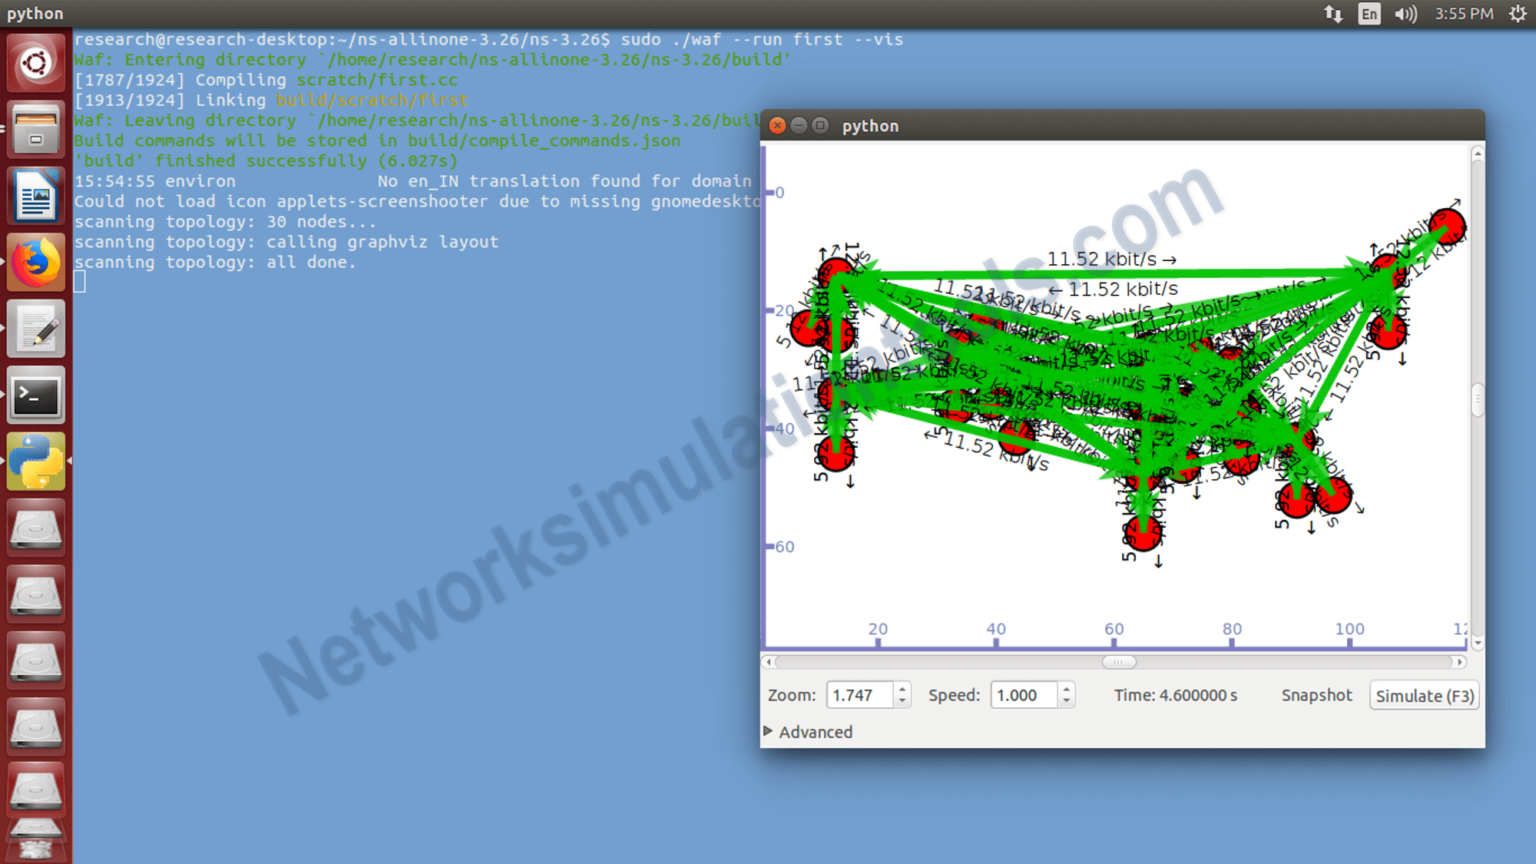1536x864 pixels.
Task: Open Firefox from the dock
Action: (x=36, y=262)
